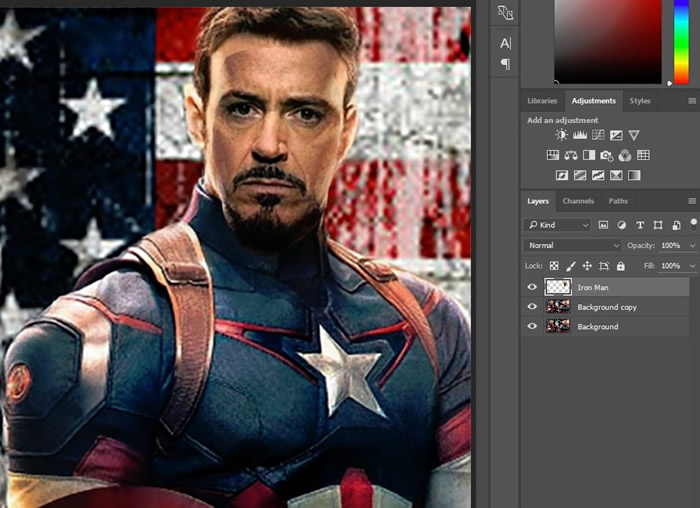
Task: Select the Background copy layer thumbnail
Action: pyautogui.click(x=558, y=307)
